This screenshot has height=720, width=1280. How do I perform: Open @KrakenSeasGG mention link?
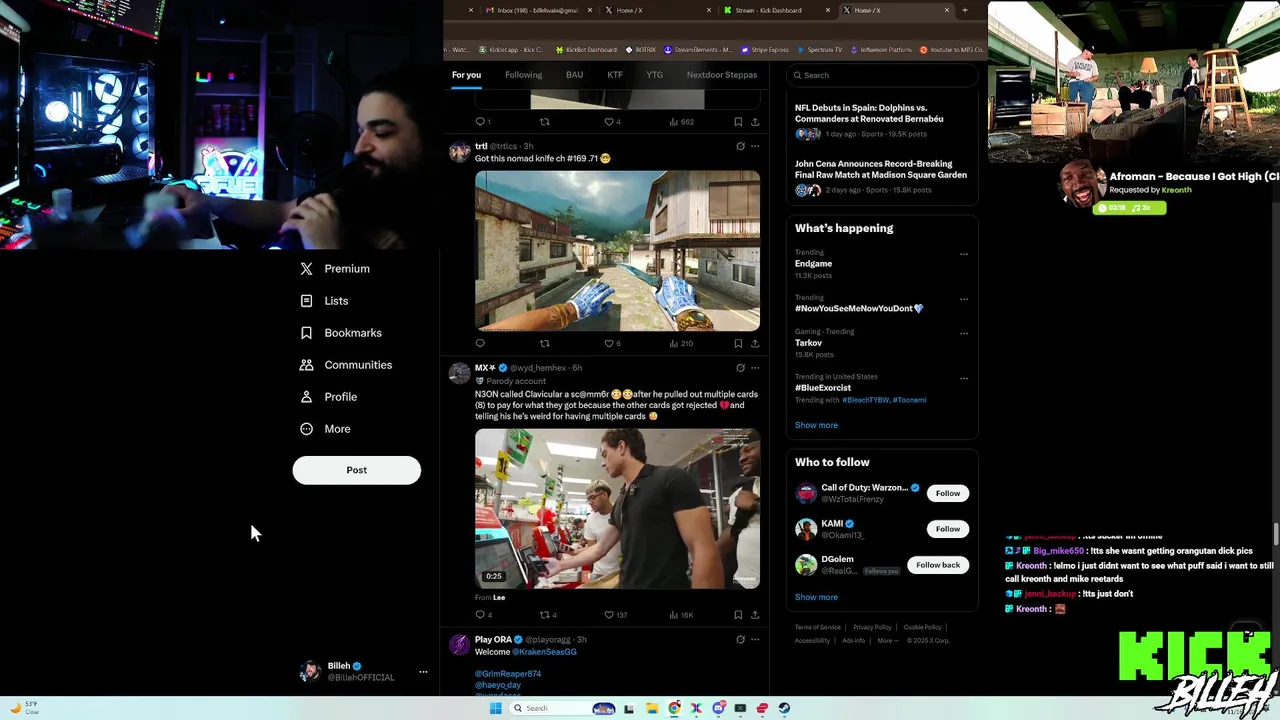point(544,652)
